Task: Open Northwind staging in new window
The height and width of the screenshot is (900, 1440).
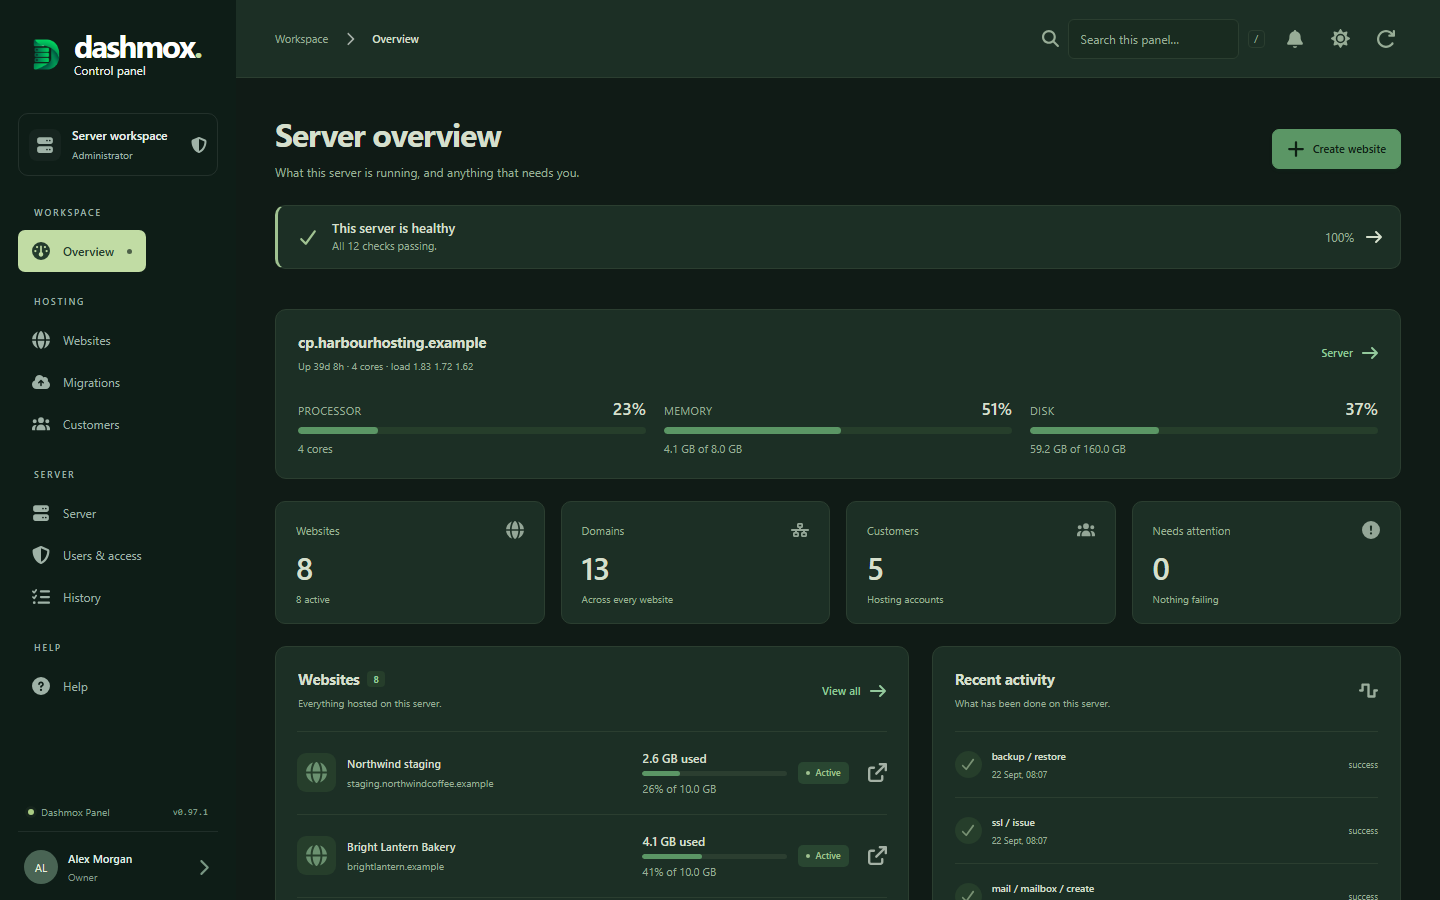Action: (877, 773)
